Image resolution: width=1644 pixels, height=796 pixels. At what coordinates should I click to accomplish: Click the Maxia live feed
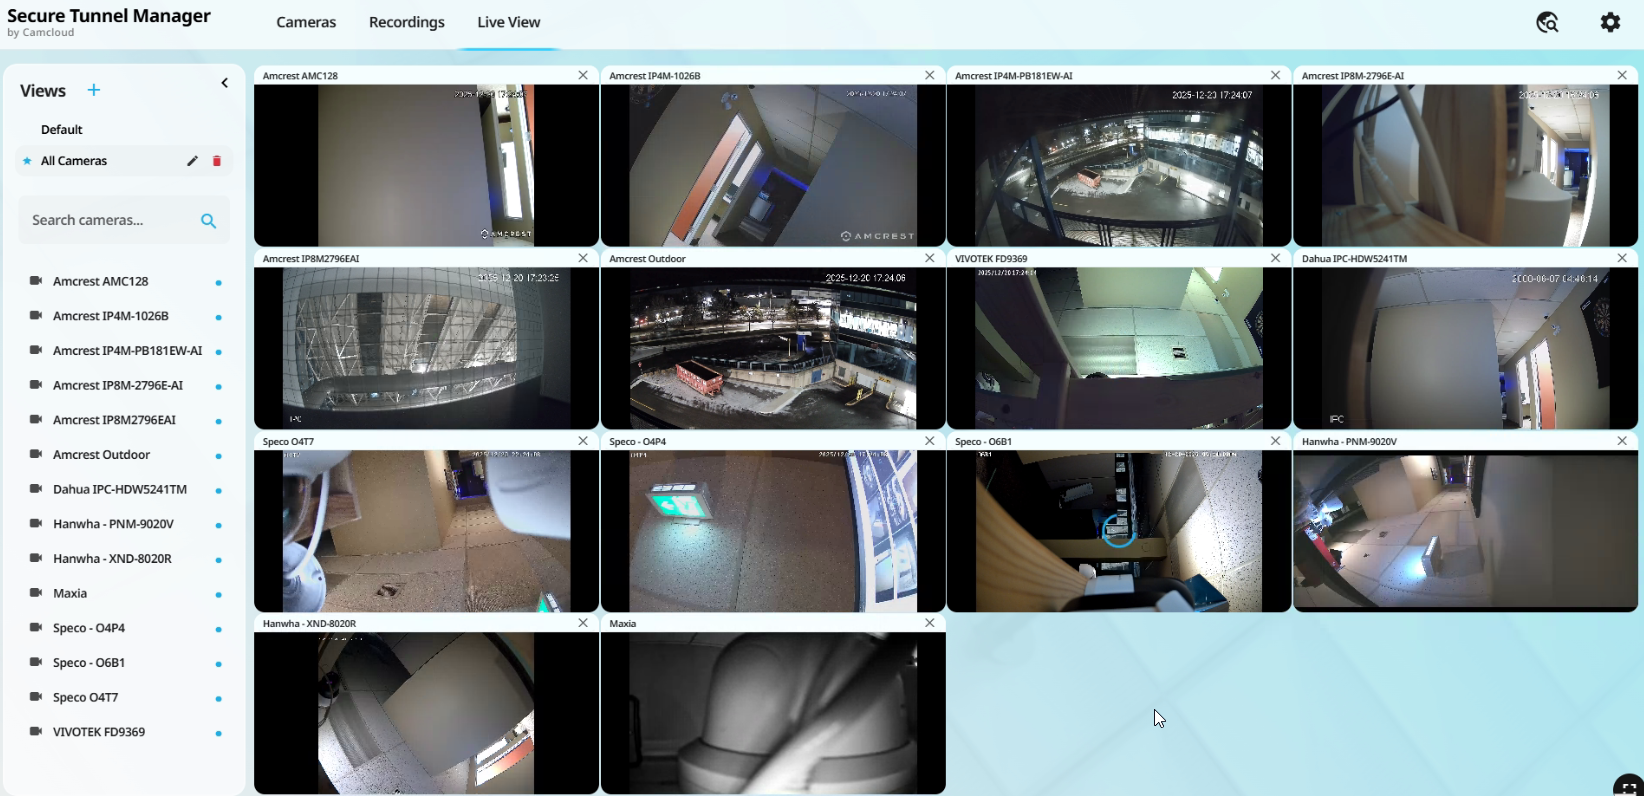pyautogui.click(x=773, y=713)
